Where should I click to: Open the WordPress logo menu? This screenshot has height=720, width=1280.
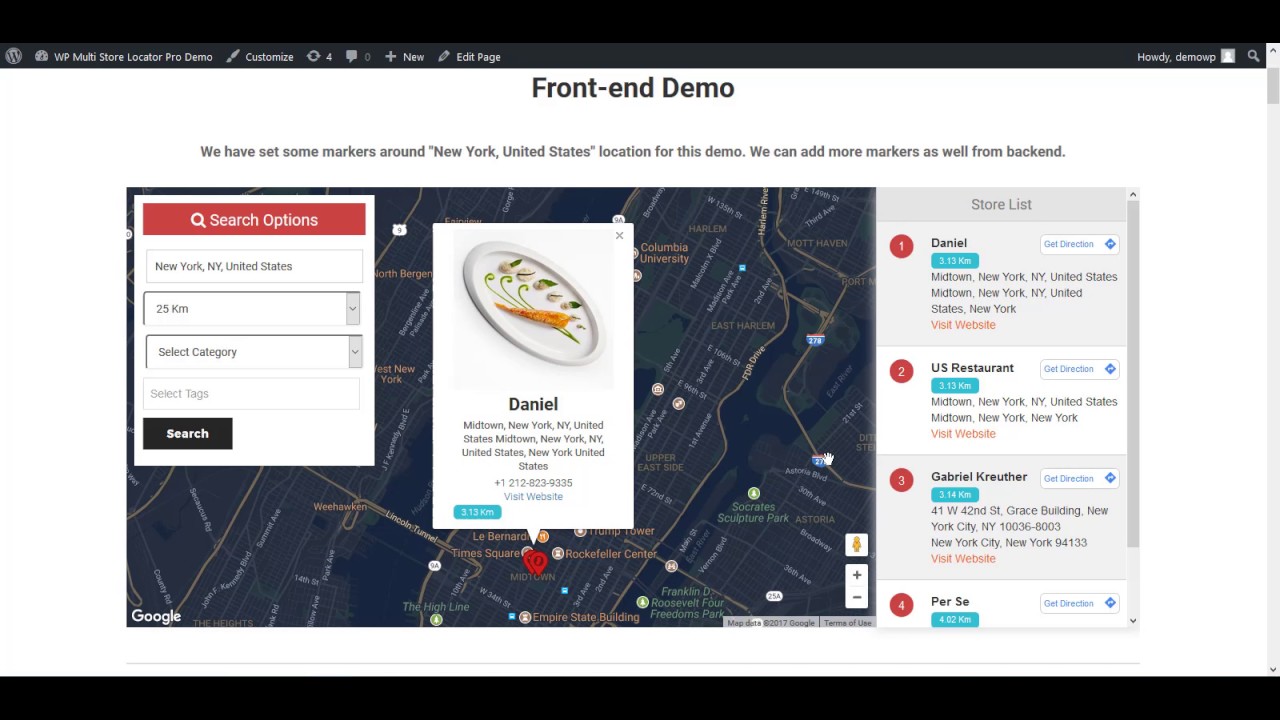[x=13, y=57]
